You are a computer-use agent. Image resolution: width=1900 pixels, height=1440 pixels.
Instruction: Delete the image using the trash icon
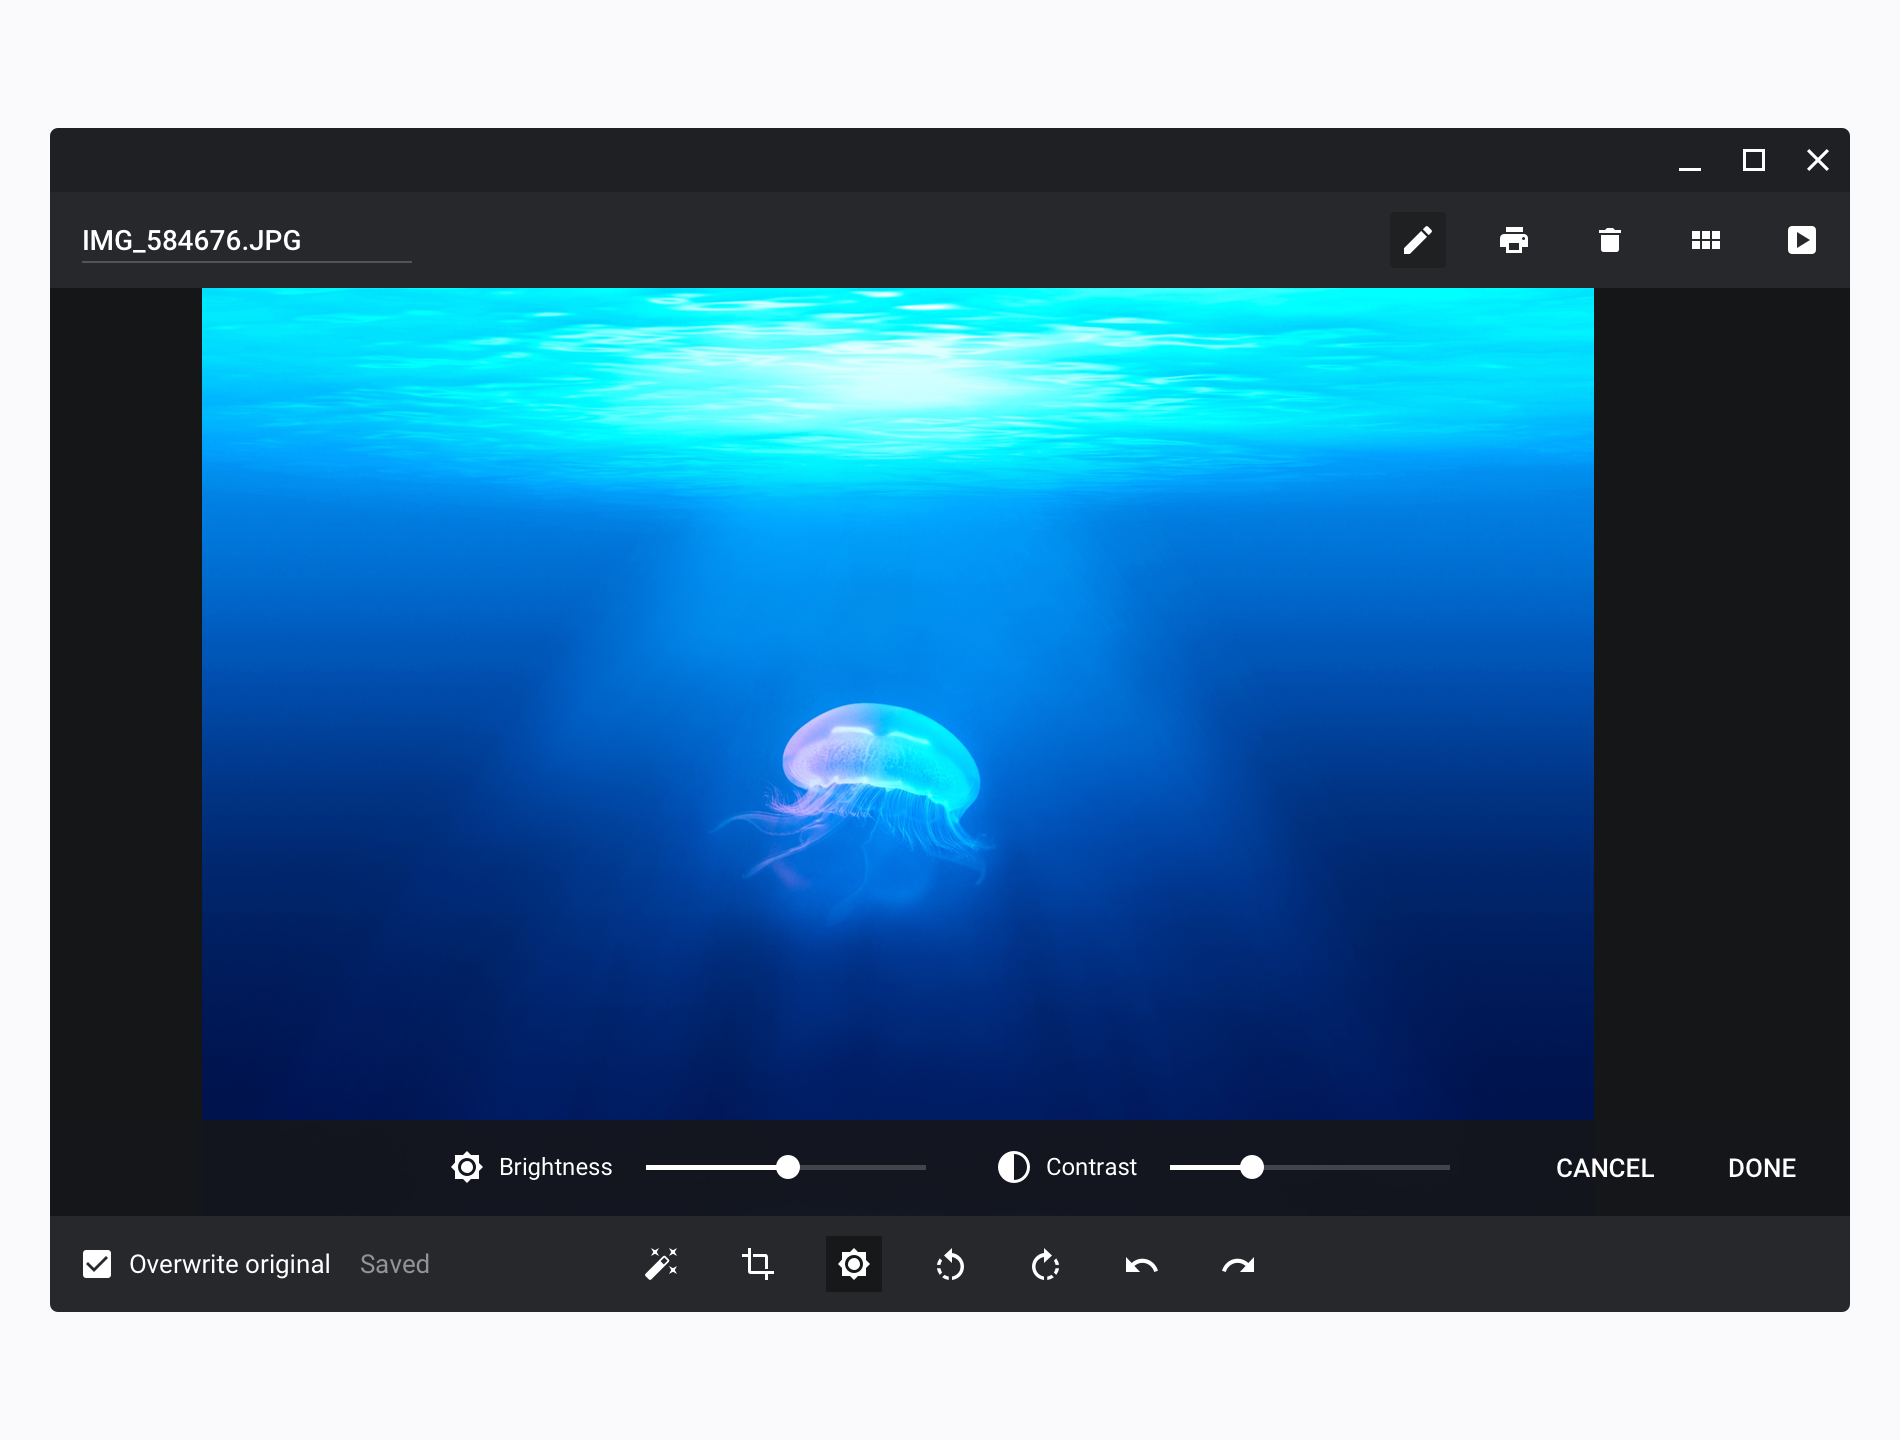click(1609, 240)
